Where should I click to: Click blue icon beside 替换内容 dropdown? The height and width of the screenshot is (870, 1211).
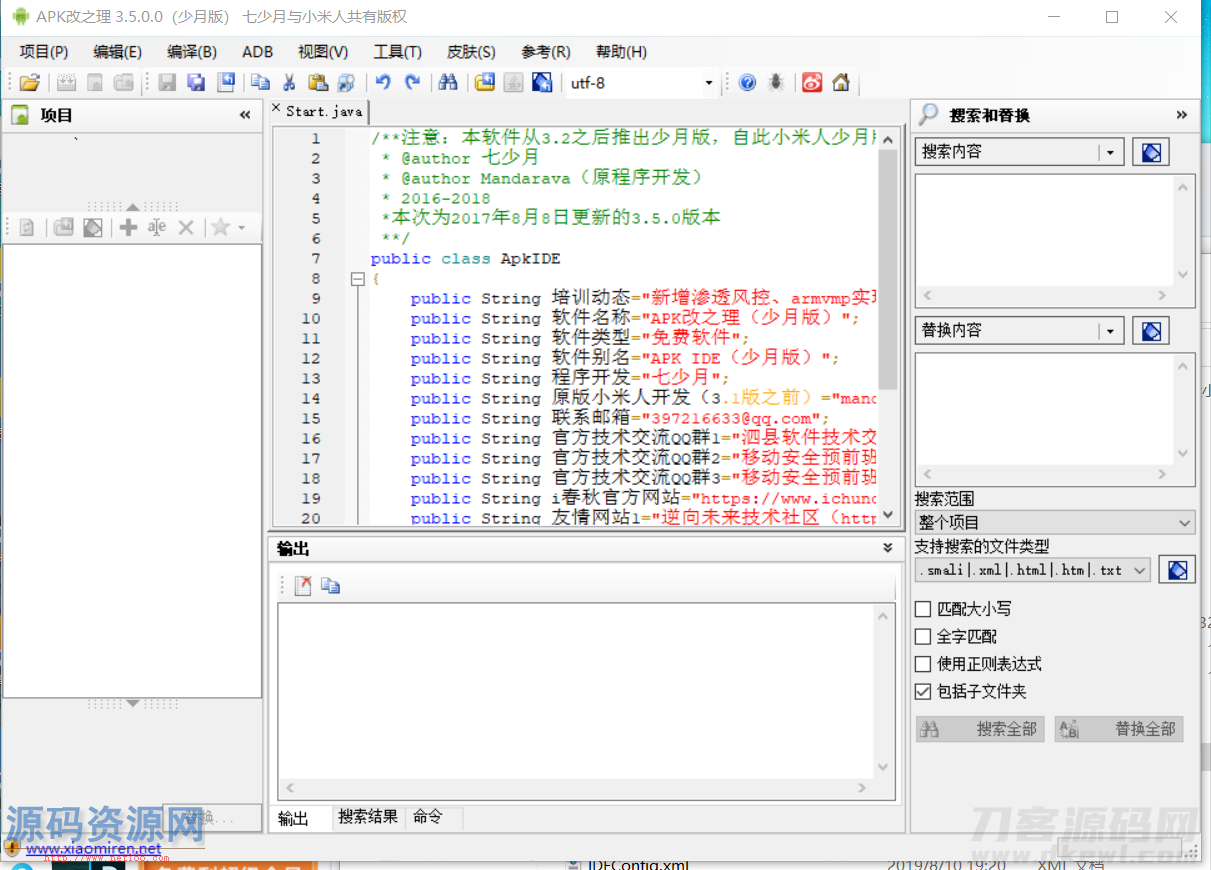pyautogui.click(x=1151, y=331)
